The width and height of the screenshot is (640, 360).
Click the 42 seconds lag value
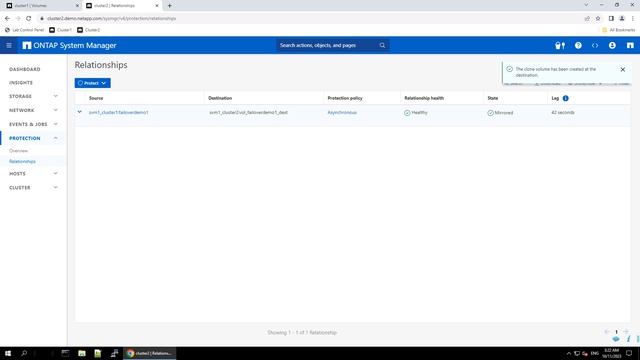(563, 112)
